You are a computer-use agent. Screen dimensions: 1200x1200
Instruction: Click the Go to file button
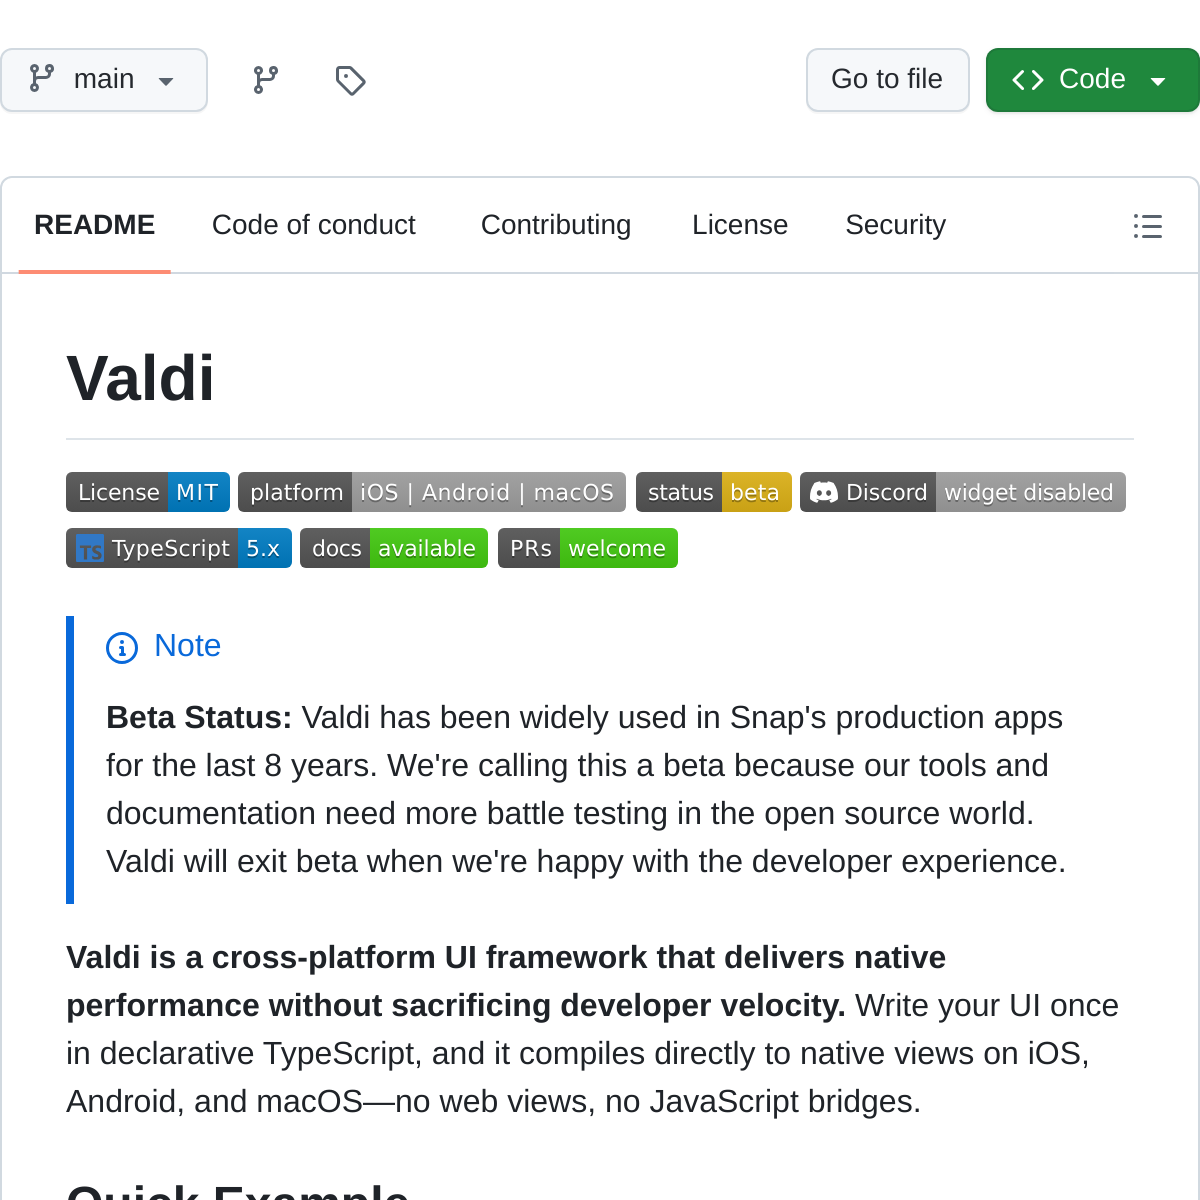[887, 79]
